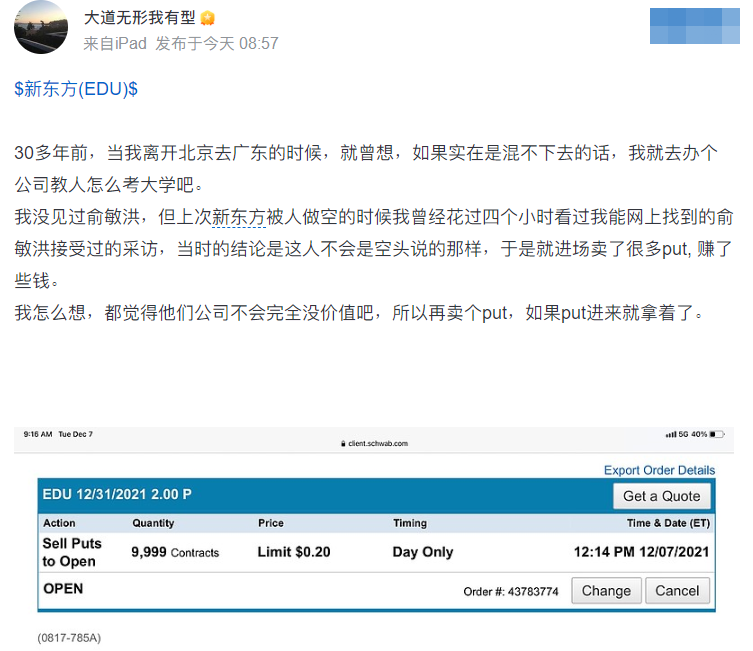Image resolution: width=753 pixels, height=651 pixels.
Task: Click the 5G signal bars indicator
Action: pyautogui.click(x=670, y=434)
